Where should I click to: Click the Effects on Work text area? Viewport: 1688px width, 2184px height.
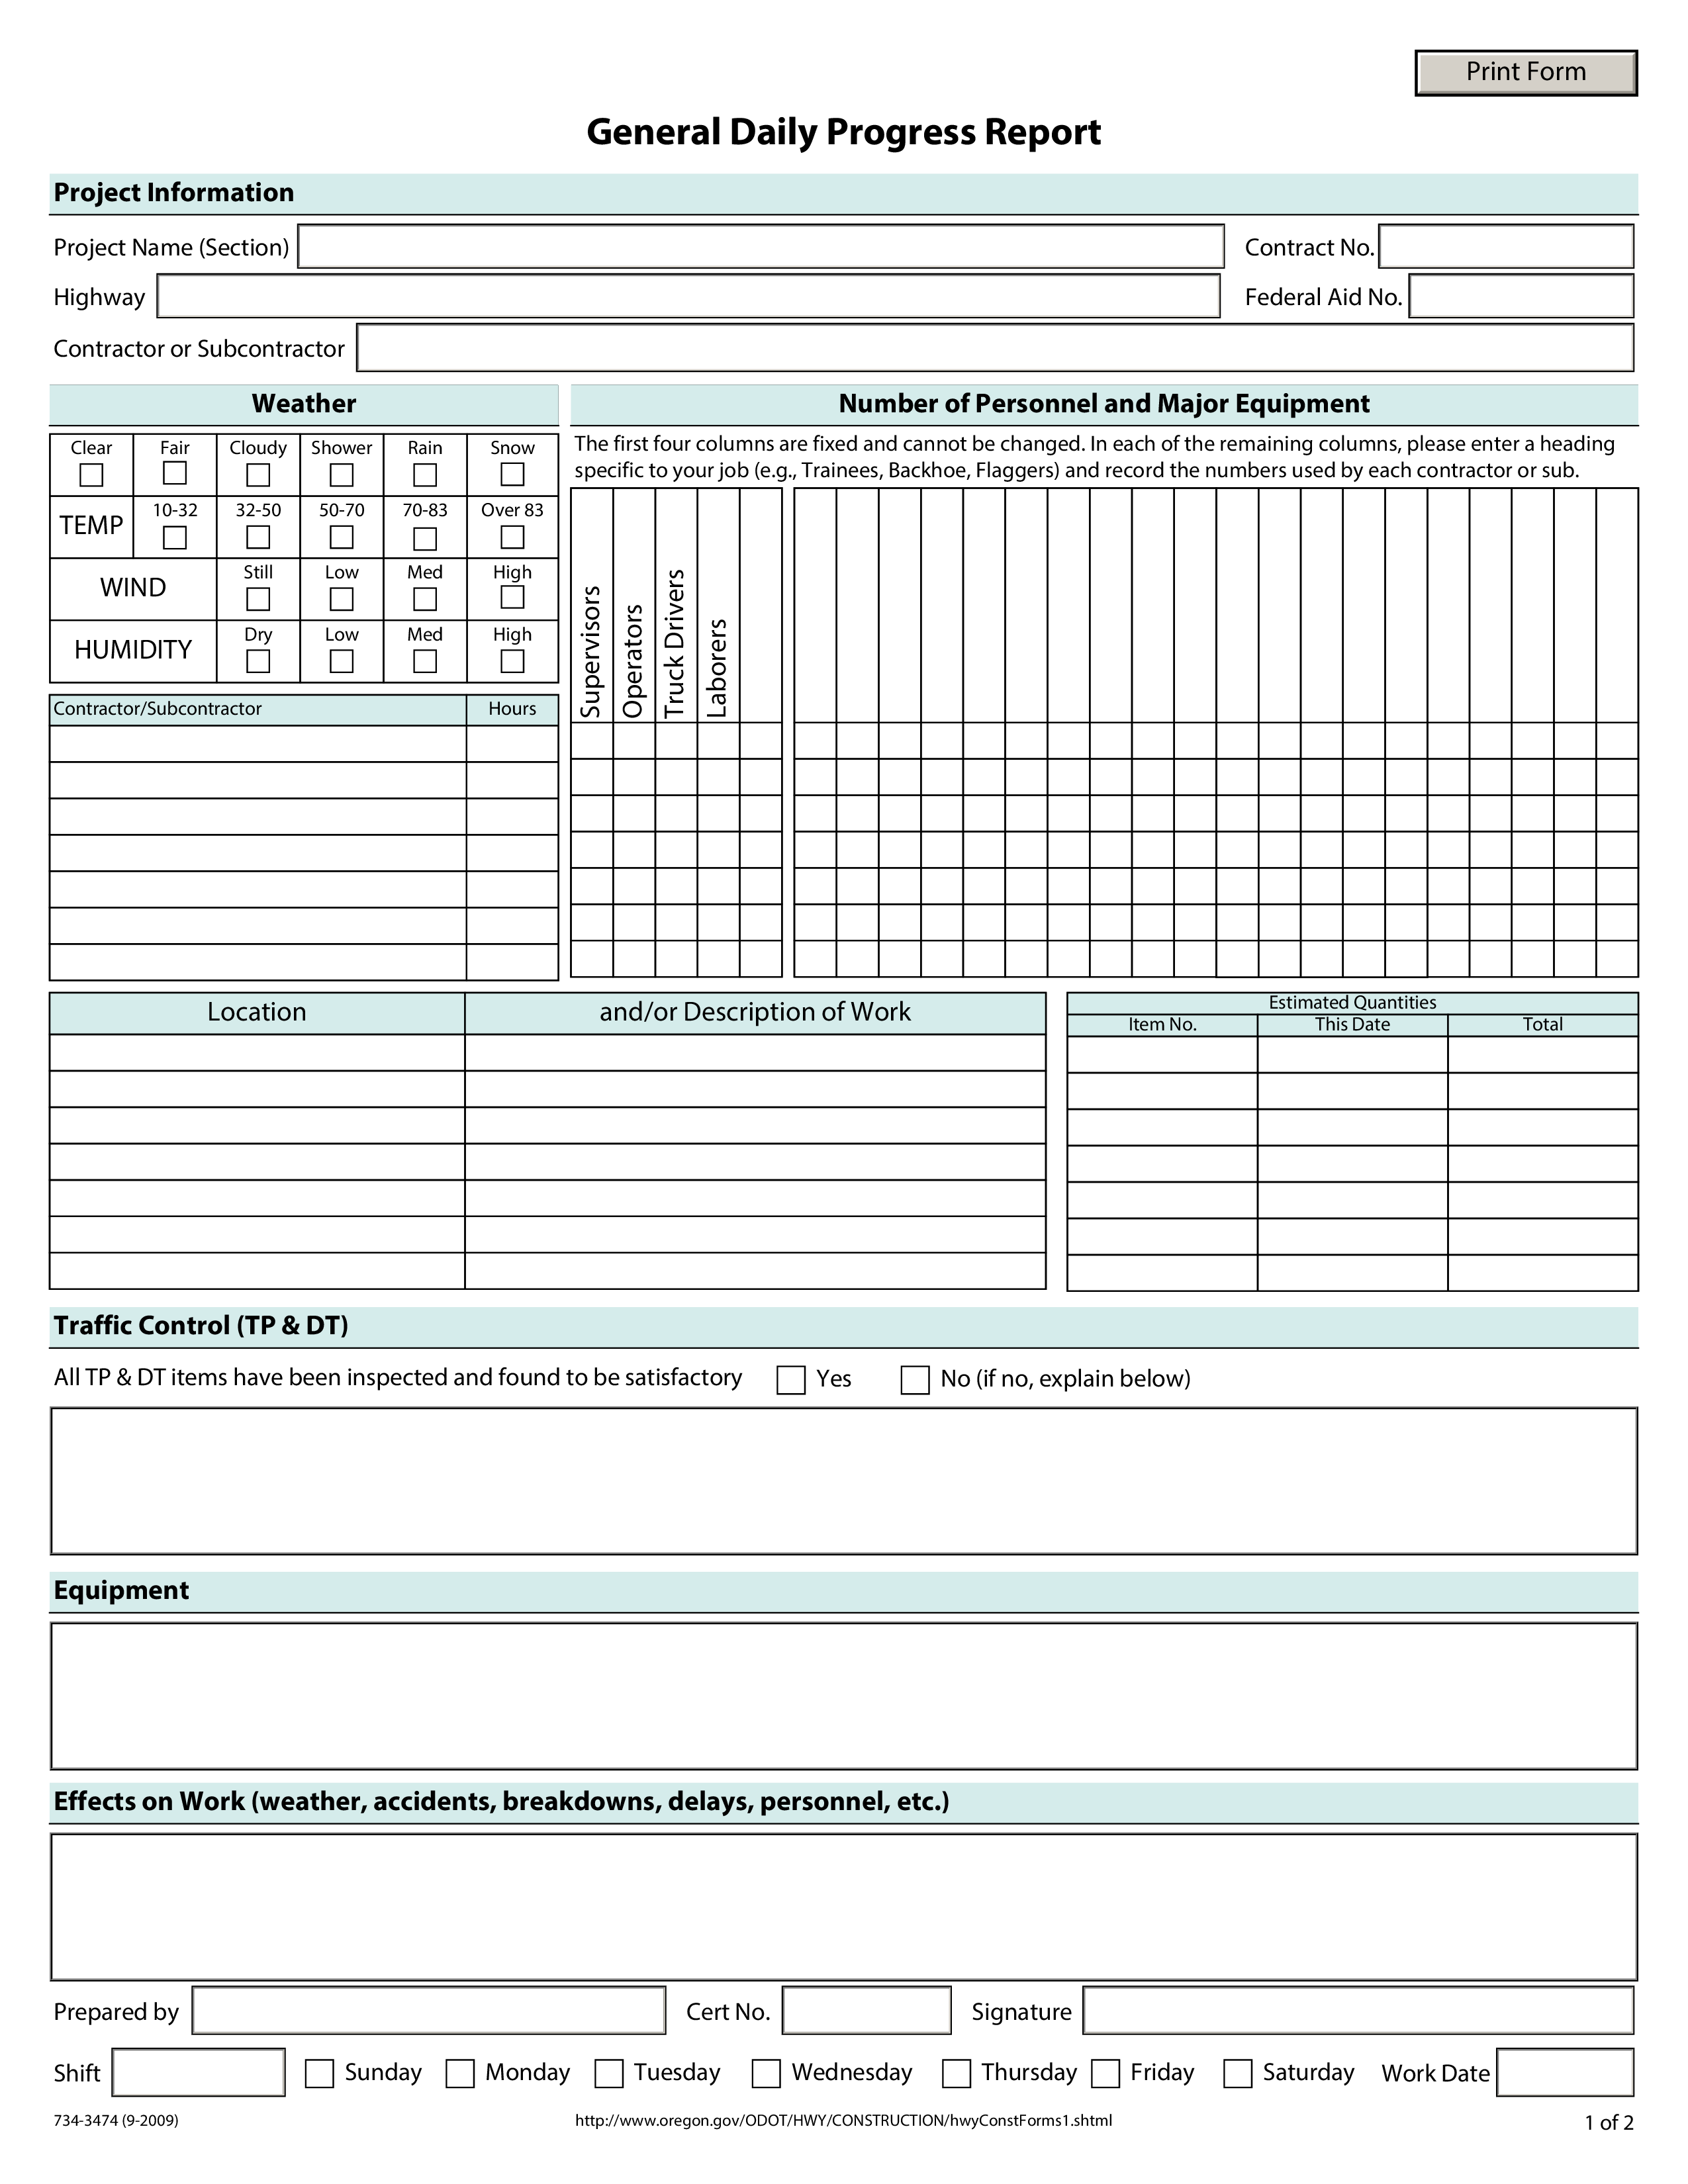(x=844, y=1879)
